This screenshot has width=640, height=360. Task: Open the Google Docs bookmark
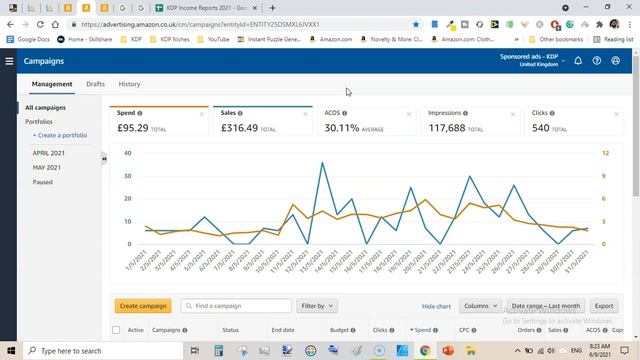[29, 39]
